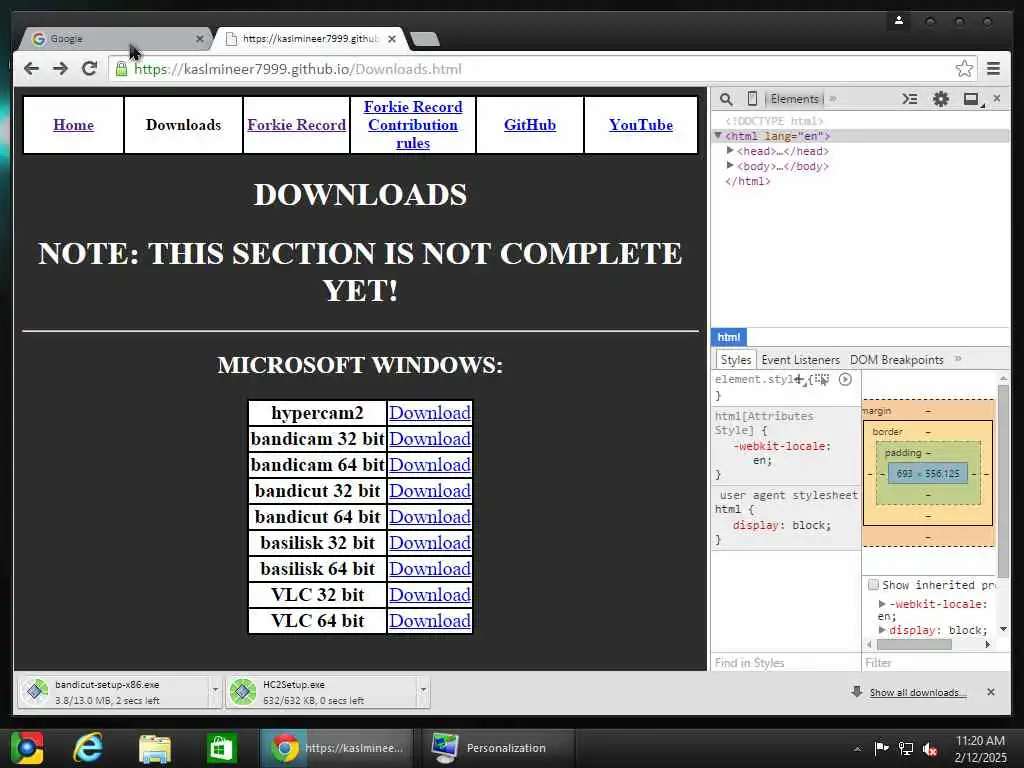Open the GitHub navigation link

(x=530, y=125)
